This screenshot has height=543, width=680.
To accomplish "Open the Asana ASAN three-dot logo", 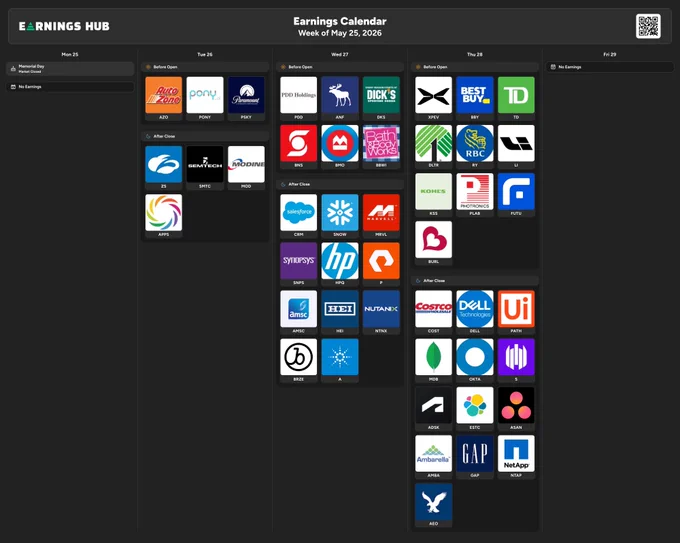I will 516,405.
